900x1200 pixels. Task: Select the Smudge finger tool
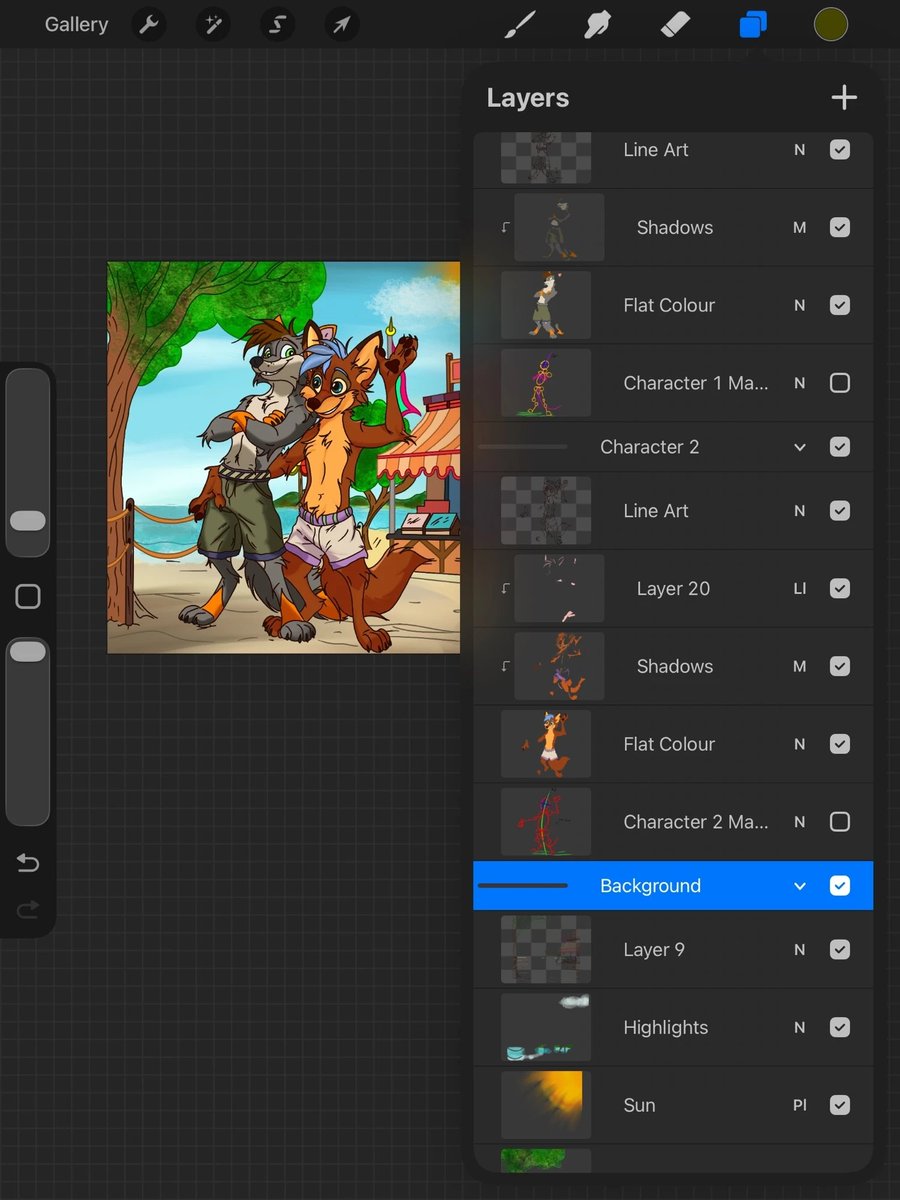coord(598,25)
